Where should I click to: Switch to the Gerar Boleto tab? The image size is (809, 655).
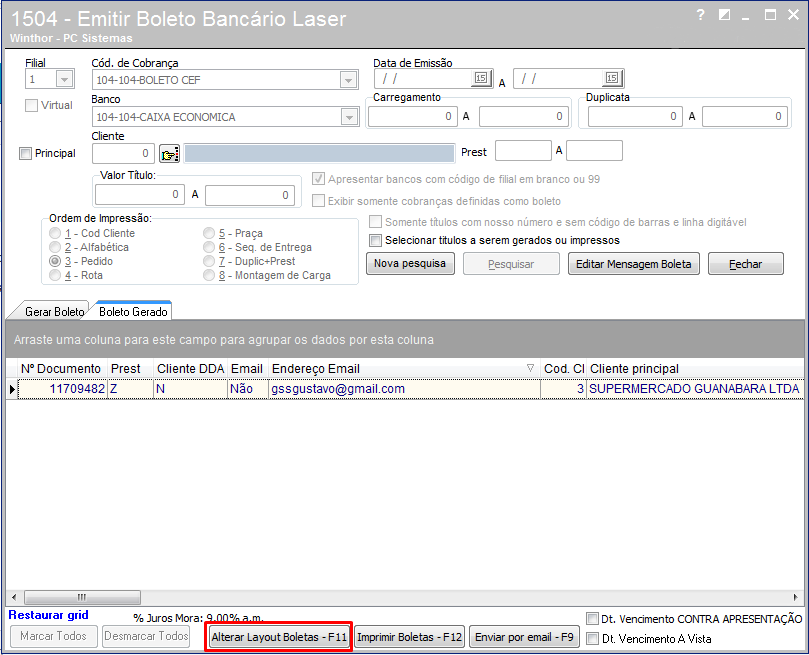[52, 312]
